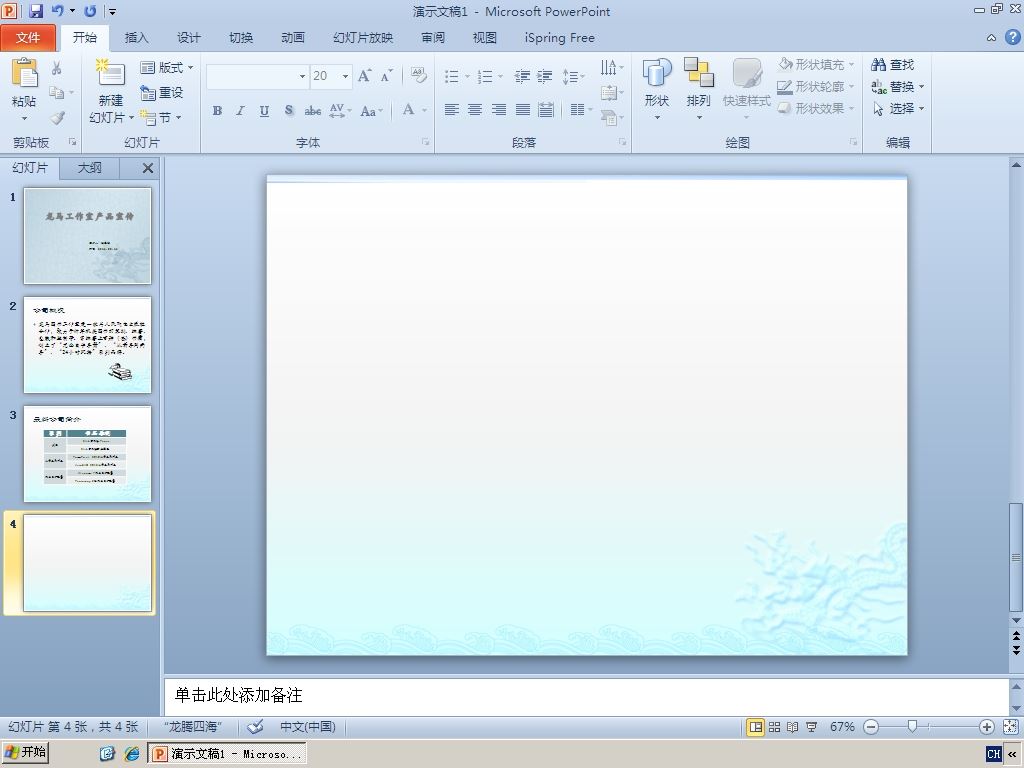The height and width of the screenshot is (768, 1024).
Task: Open Change Case Aa dropdown
Action: (x=371, y=110)
